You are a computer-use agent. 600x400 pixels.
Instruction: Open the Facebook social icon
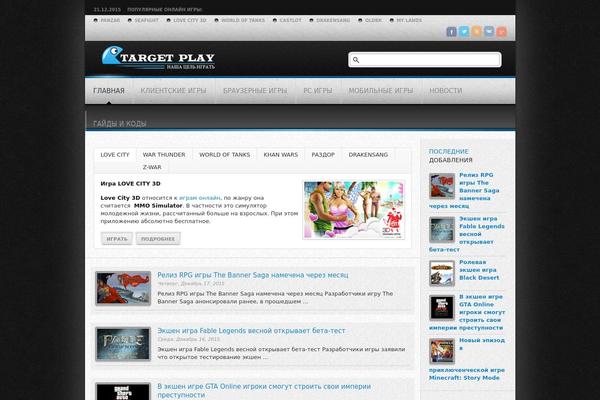452,32
